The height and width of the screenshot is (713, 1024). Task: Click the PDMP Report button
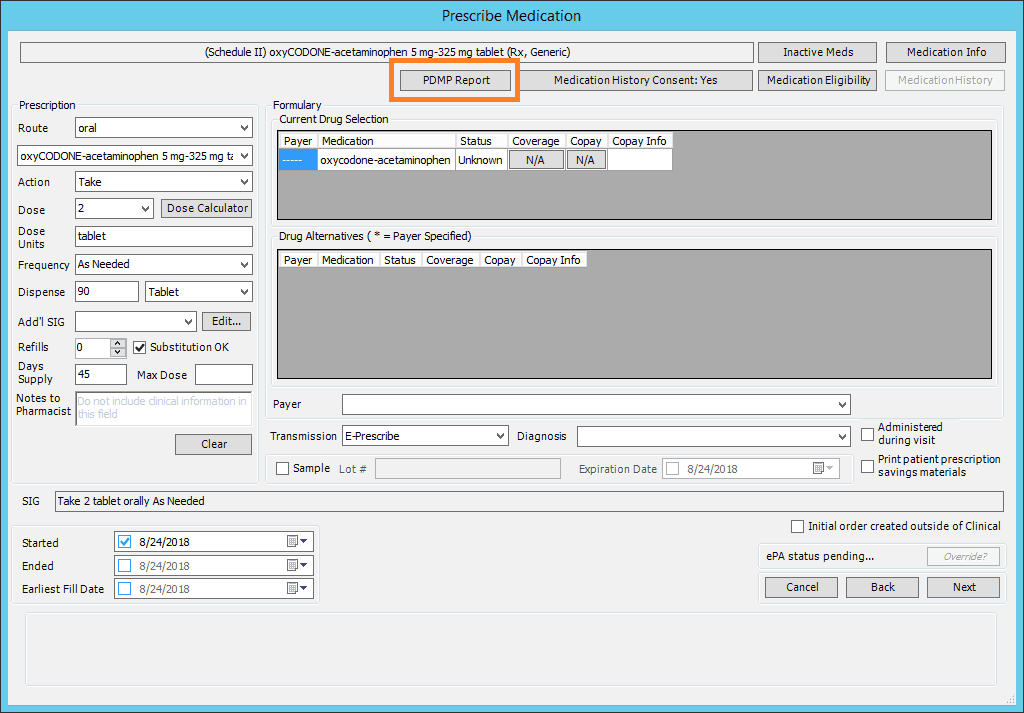click(x=456, y=80)
